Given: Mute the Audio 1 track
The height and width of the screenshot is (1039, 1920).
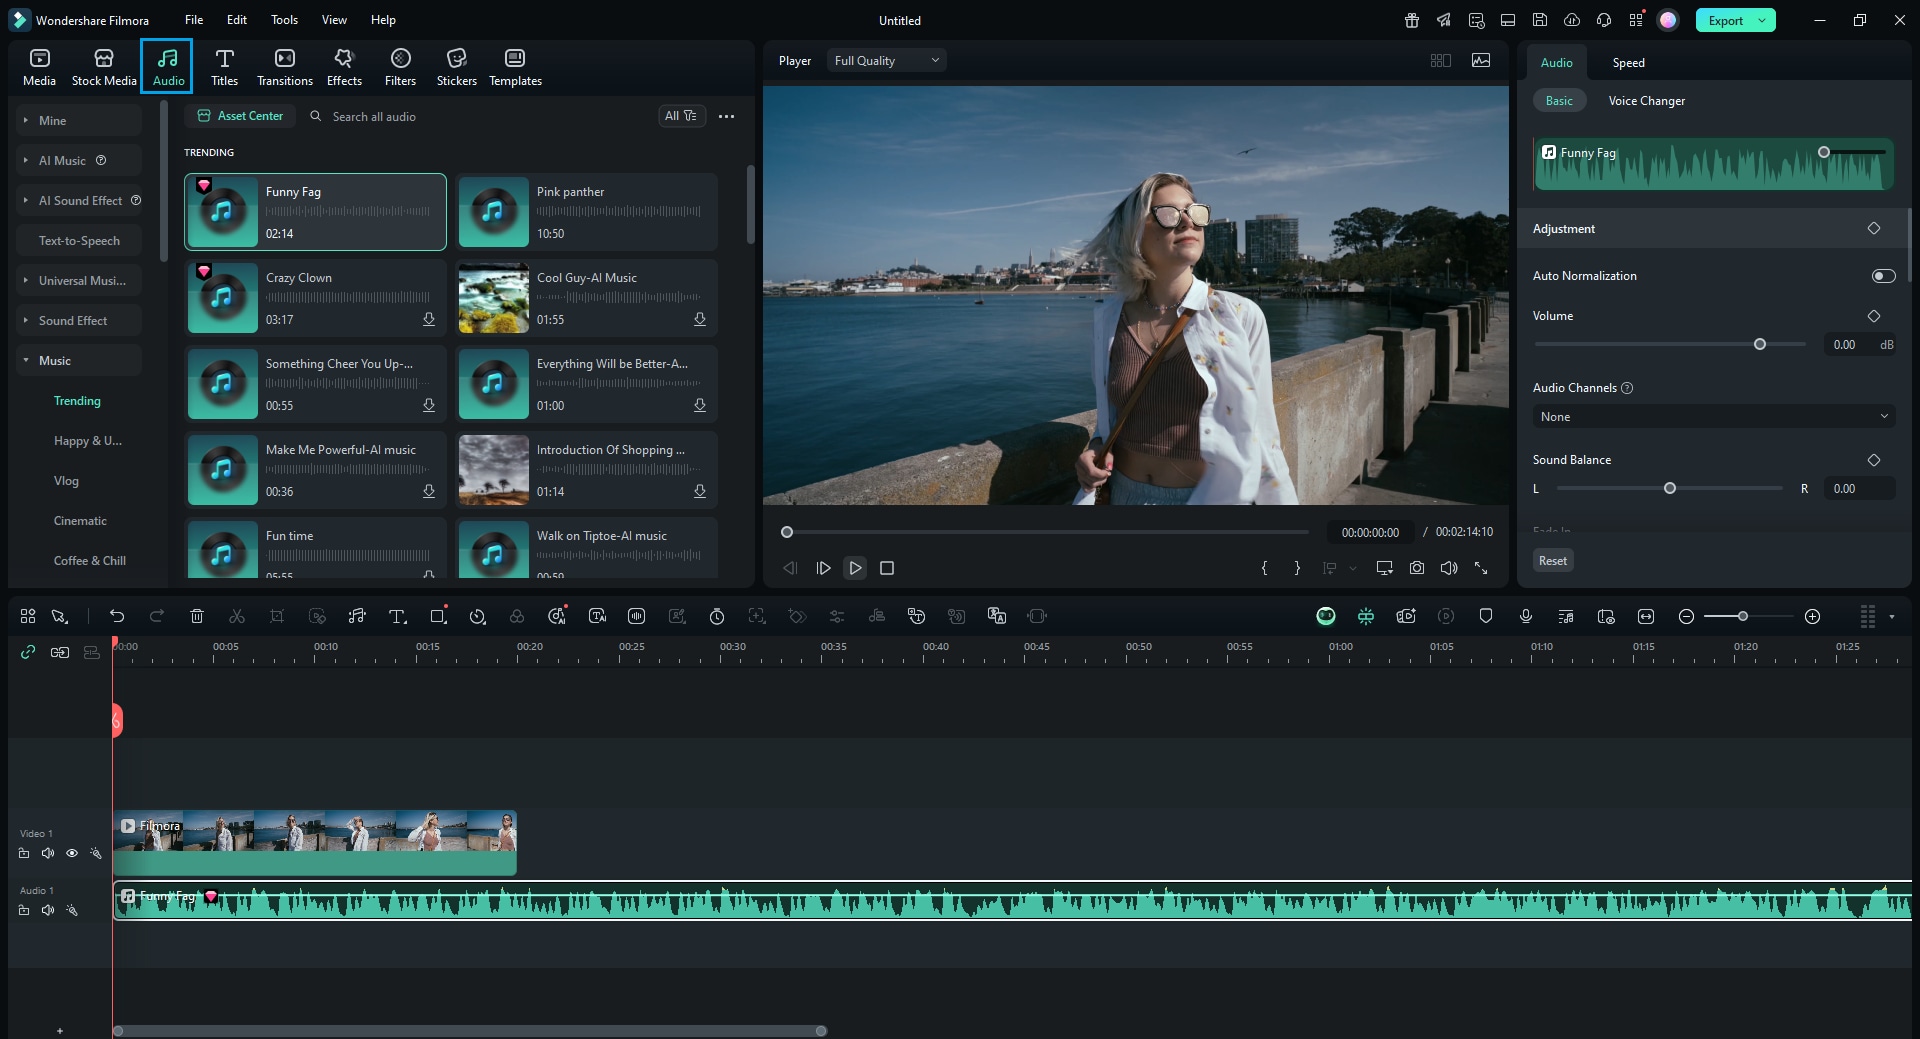Looking at the screenshot, I should pyautogui.click(x=48, y=910).
